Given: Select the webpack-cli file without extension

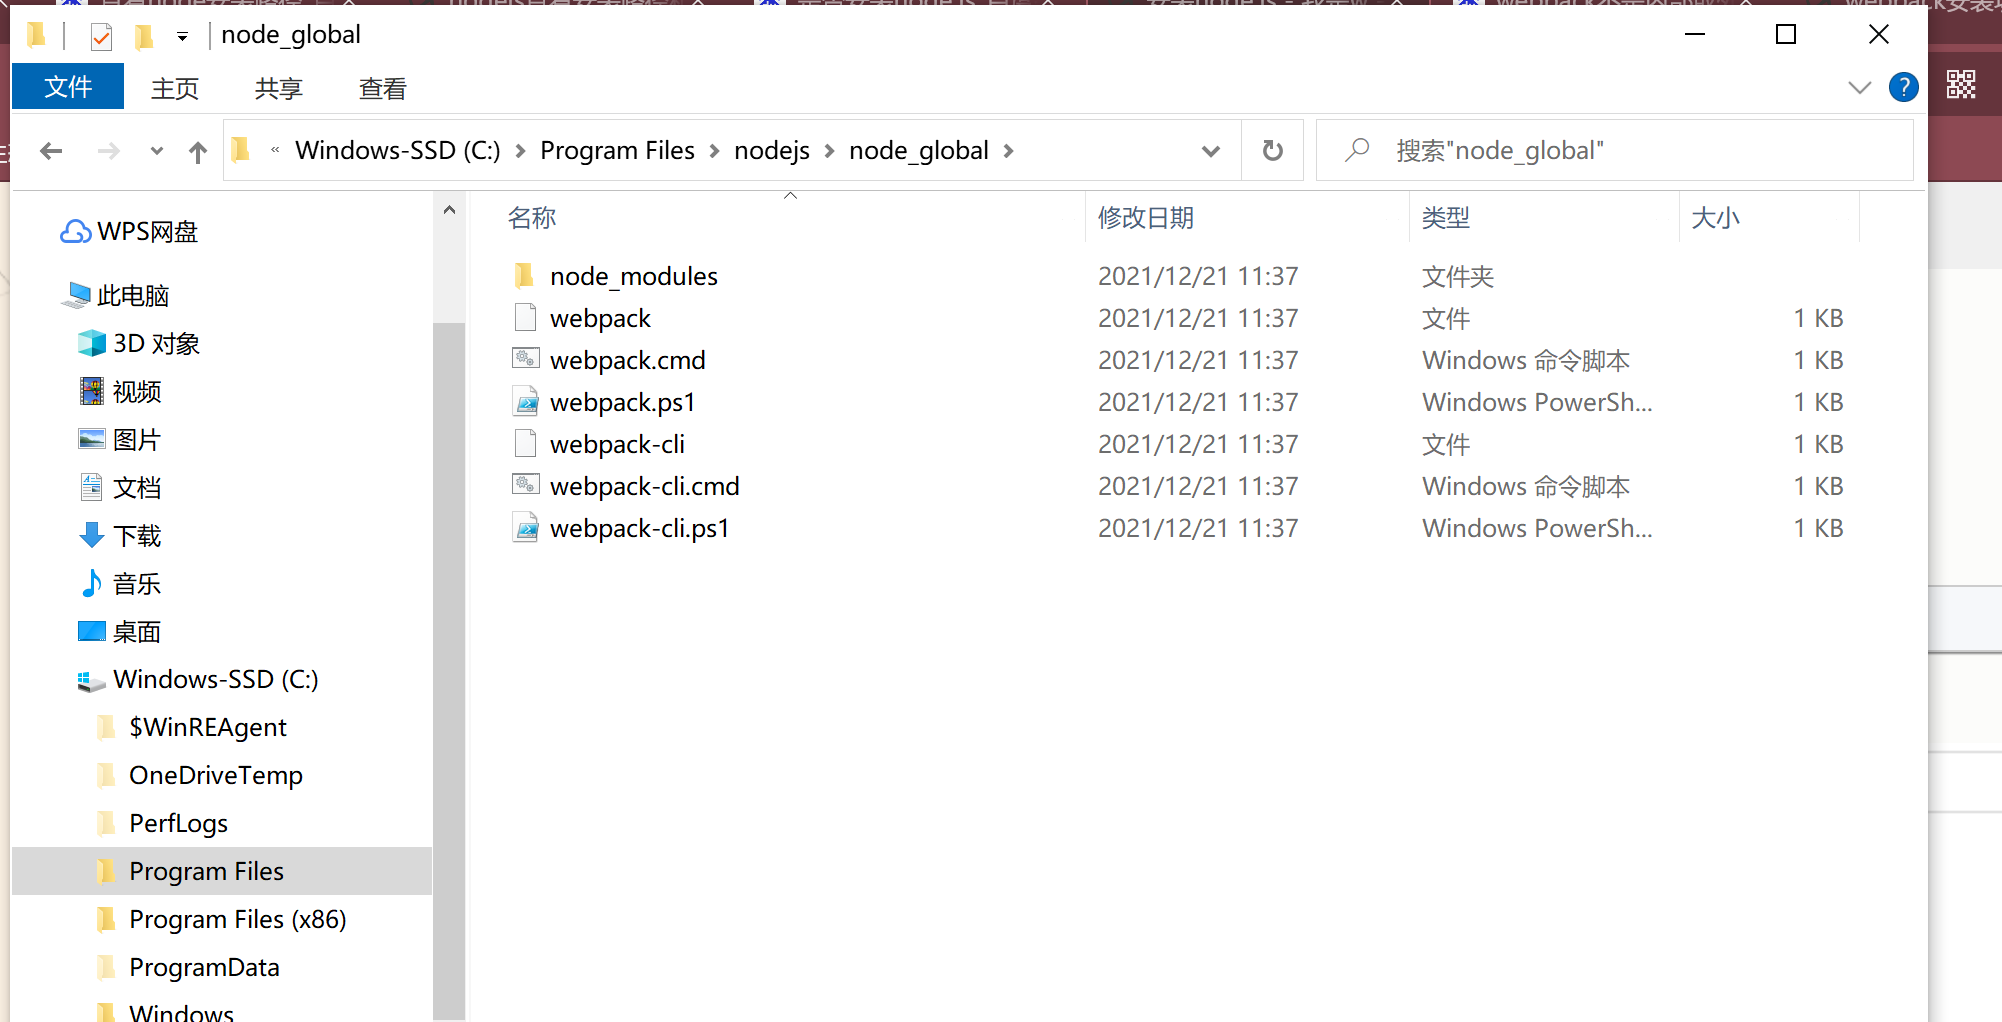Looking at the screenshot, I should [x=617, y=444].
